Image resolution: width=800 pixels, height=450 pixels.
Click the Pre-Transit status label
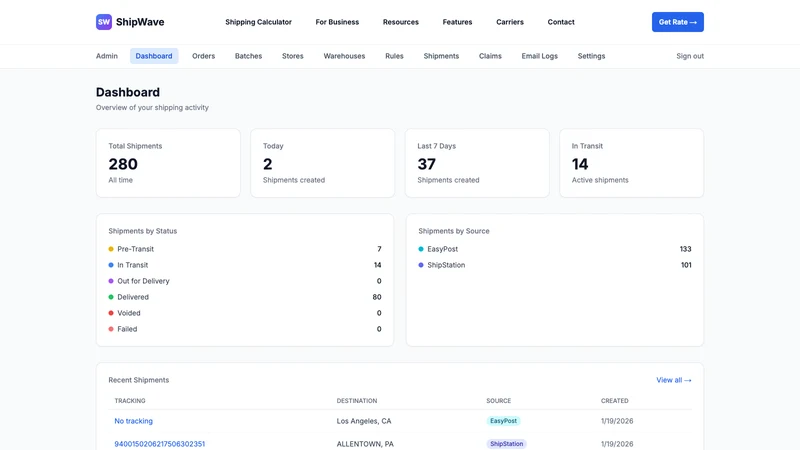[135, 249]
